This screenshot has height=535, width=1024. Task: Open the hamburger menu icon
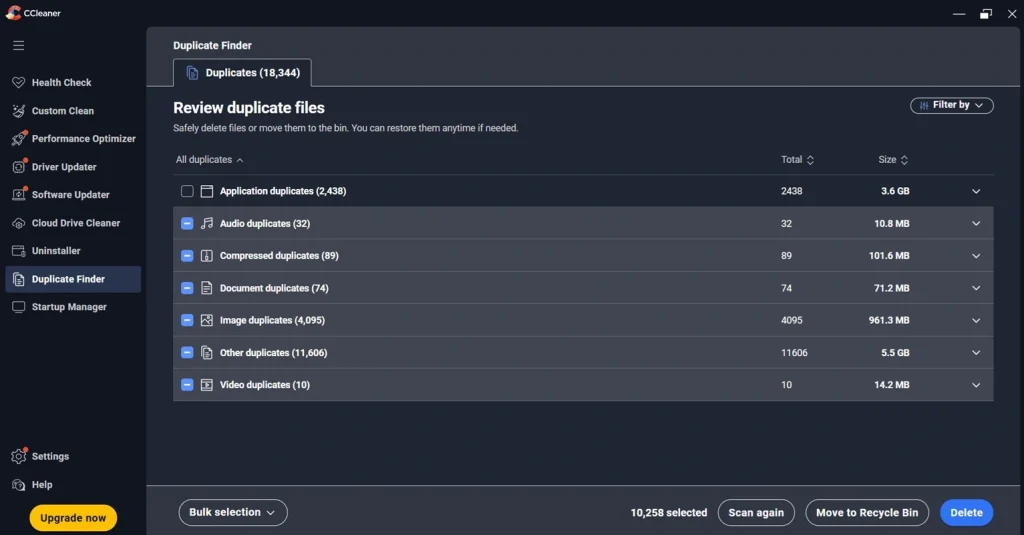[18, 45]
